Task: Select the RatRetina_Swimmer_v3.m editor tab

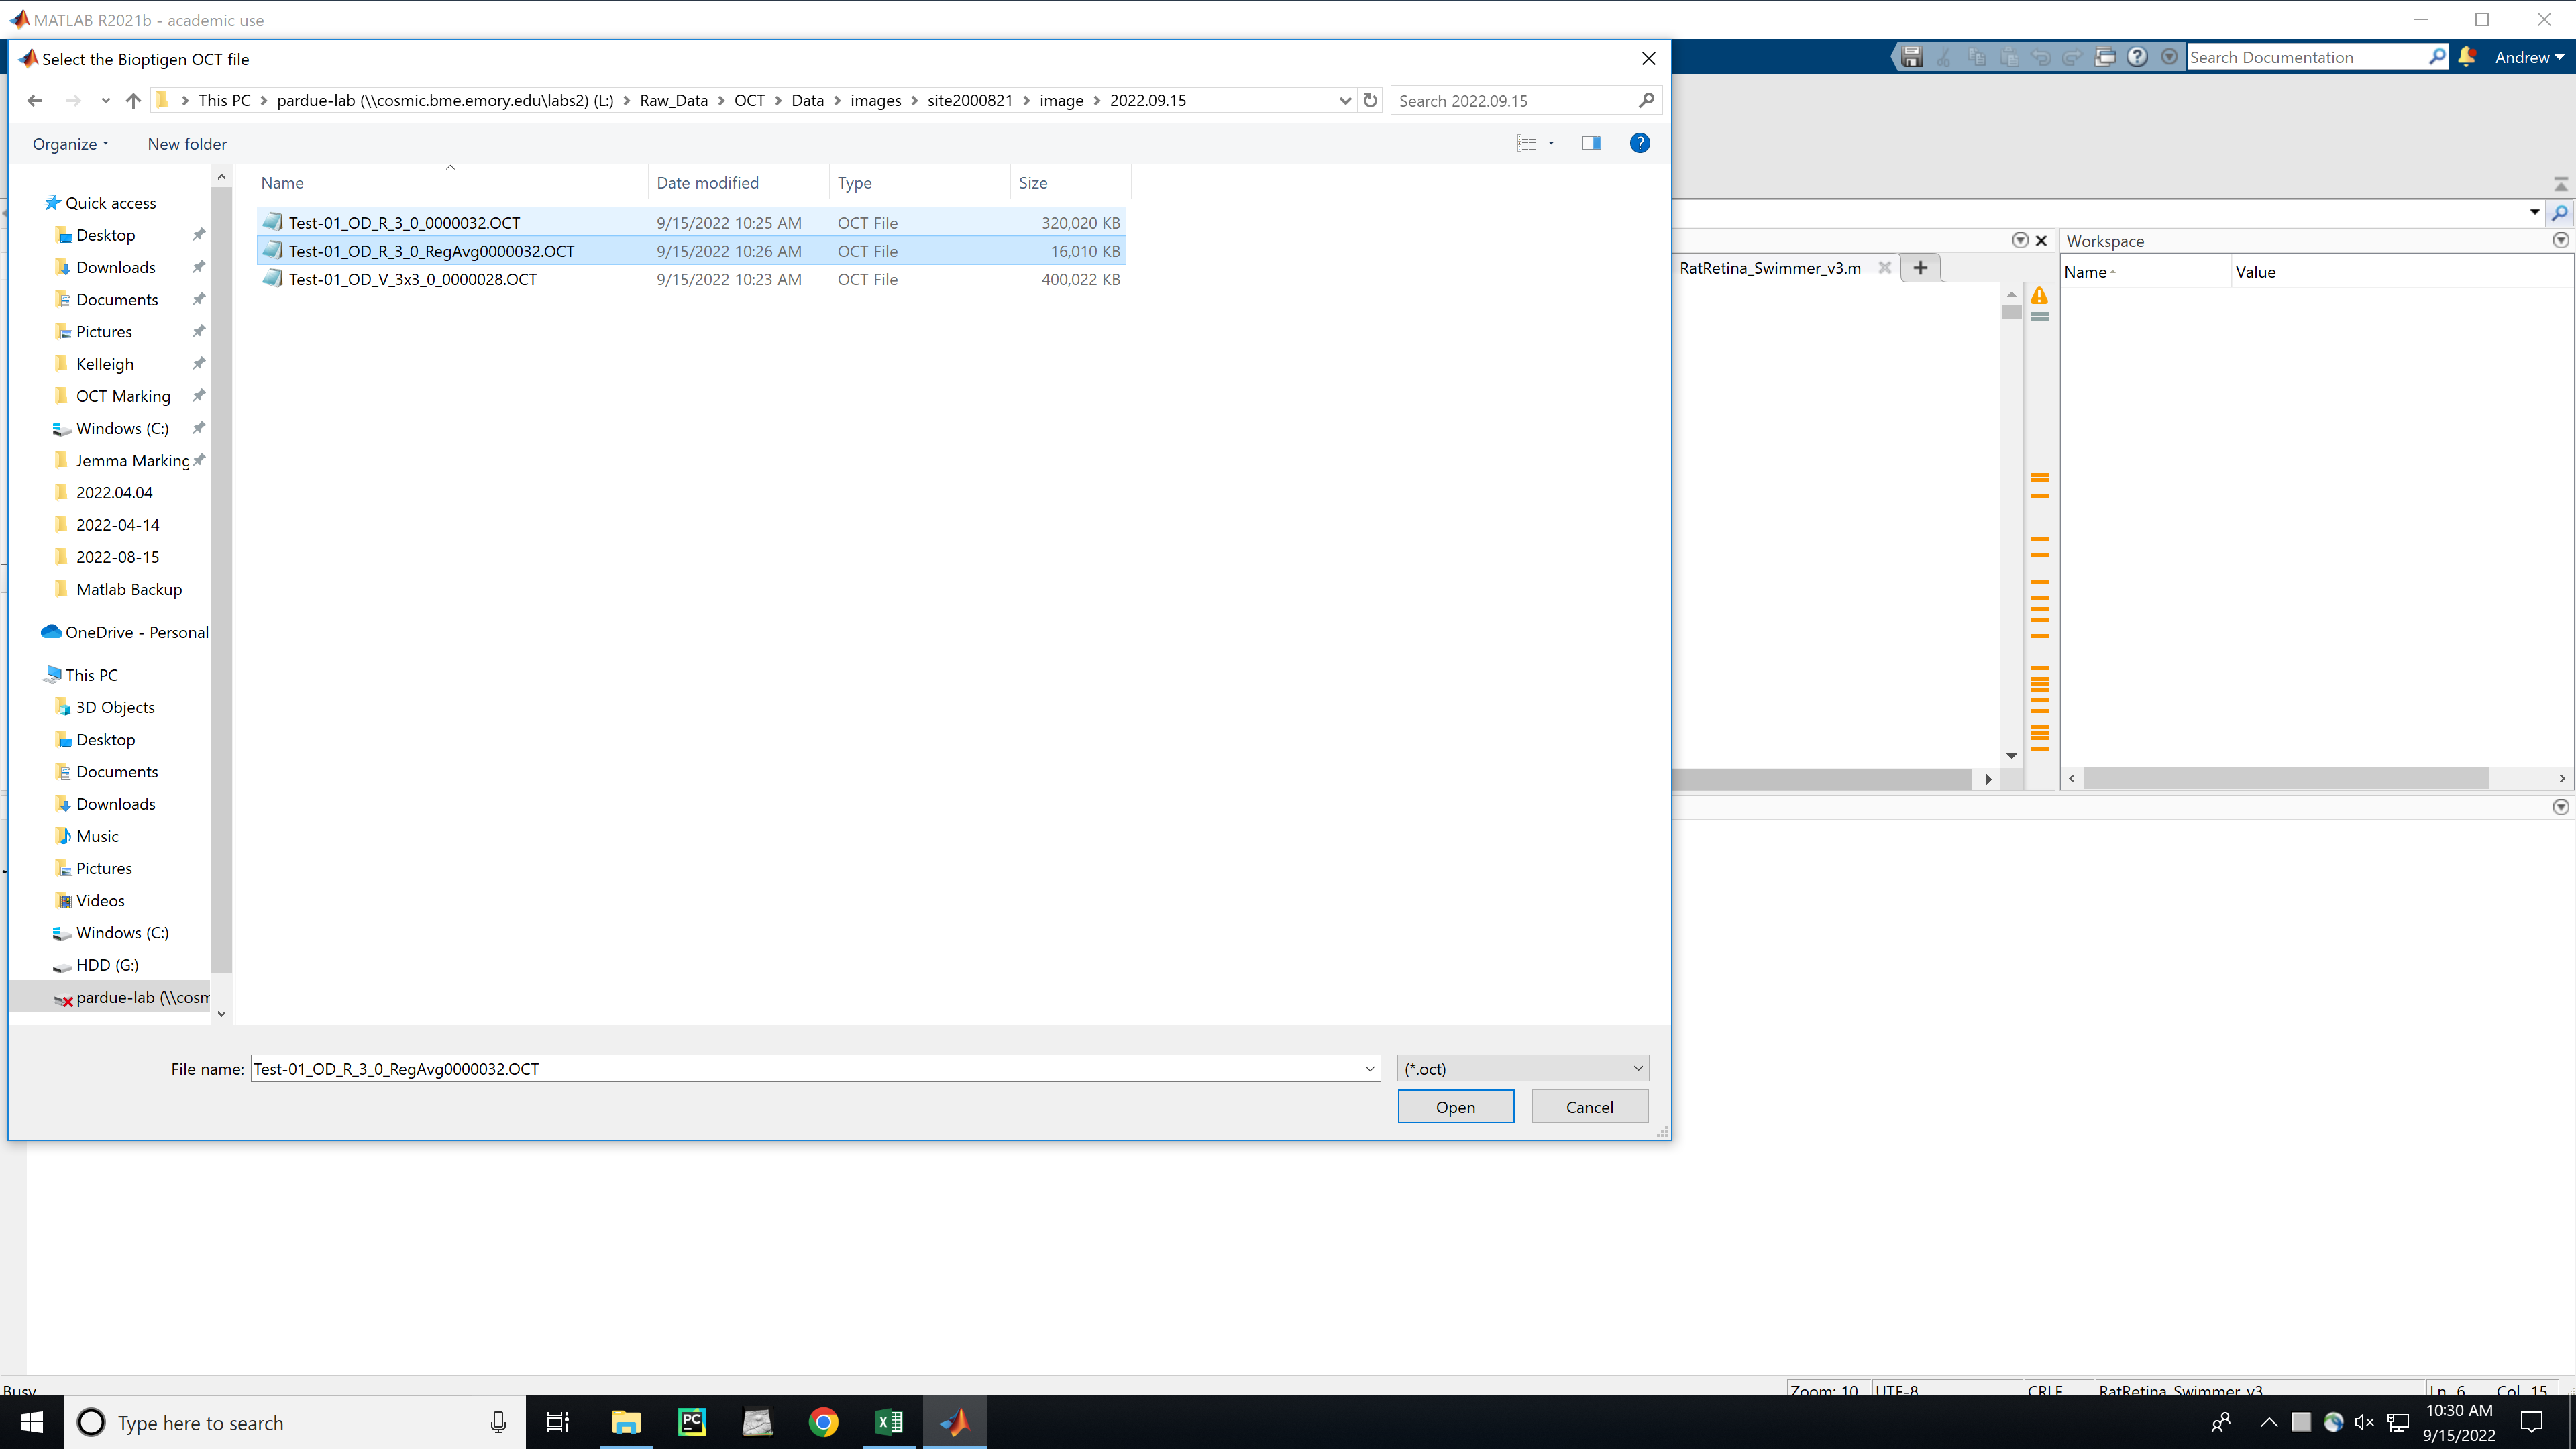Action: [x=1770, y=268]
